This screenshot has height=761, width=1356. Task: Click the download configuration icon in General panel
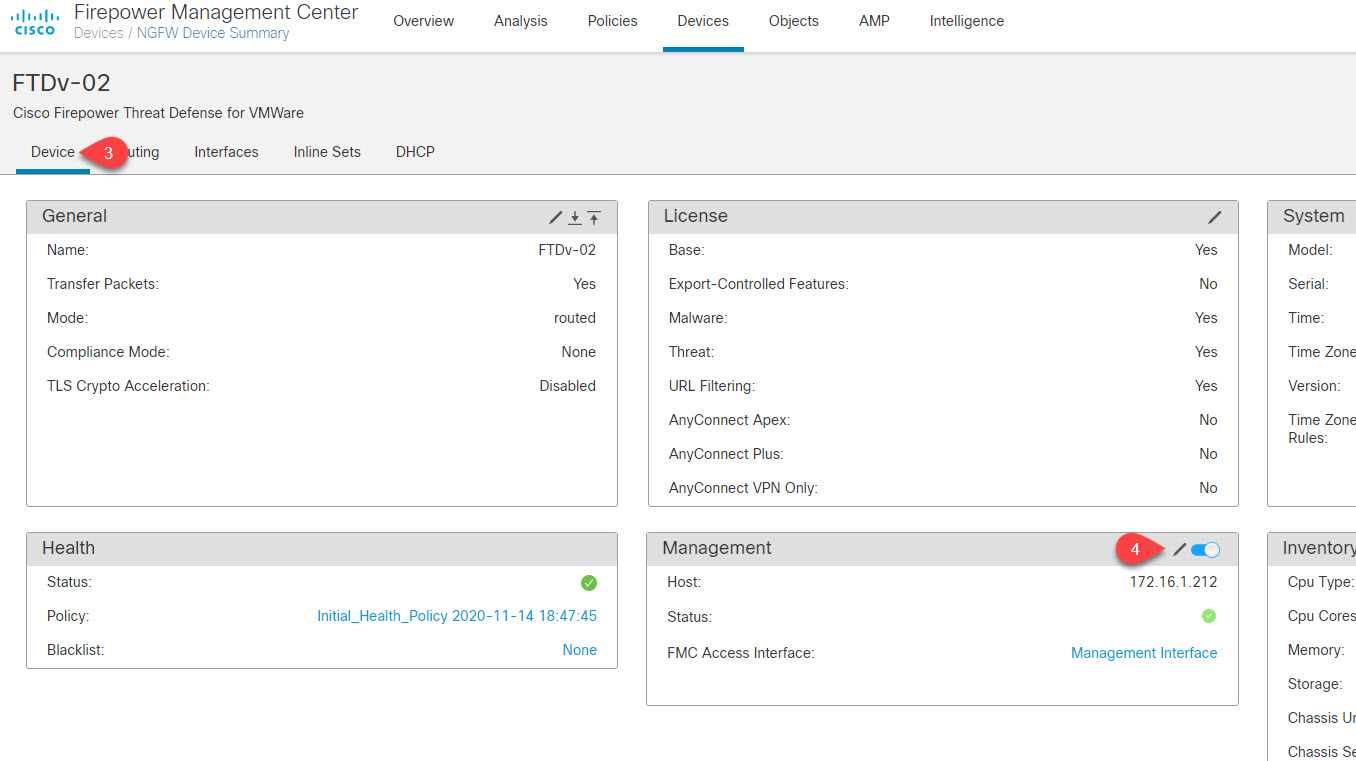point(575,217)
